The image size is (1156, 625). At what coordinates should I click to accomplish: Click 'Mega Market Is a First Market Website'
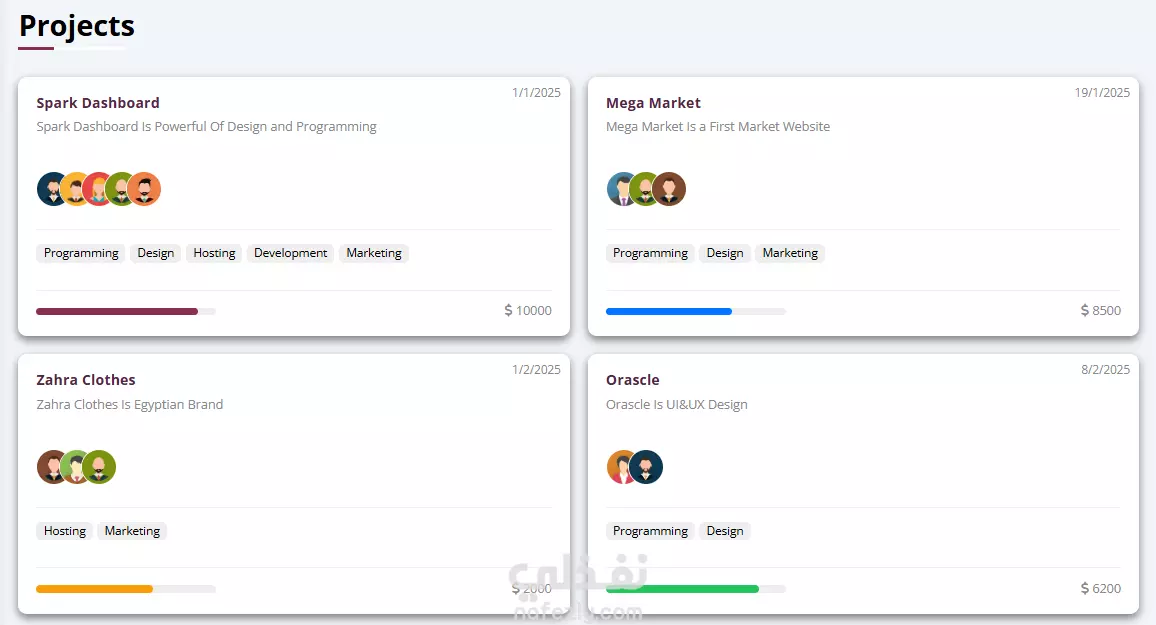[x=718, y=127]
